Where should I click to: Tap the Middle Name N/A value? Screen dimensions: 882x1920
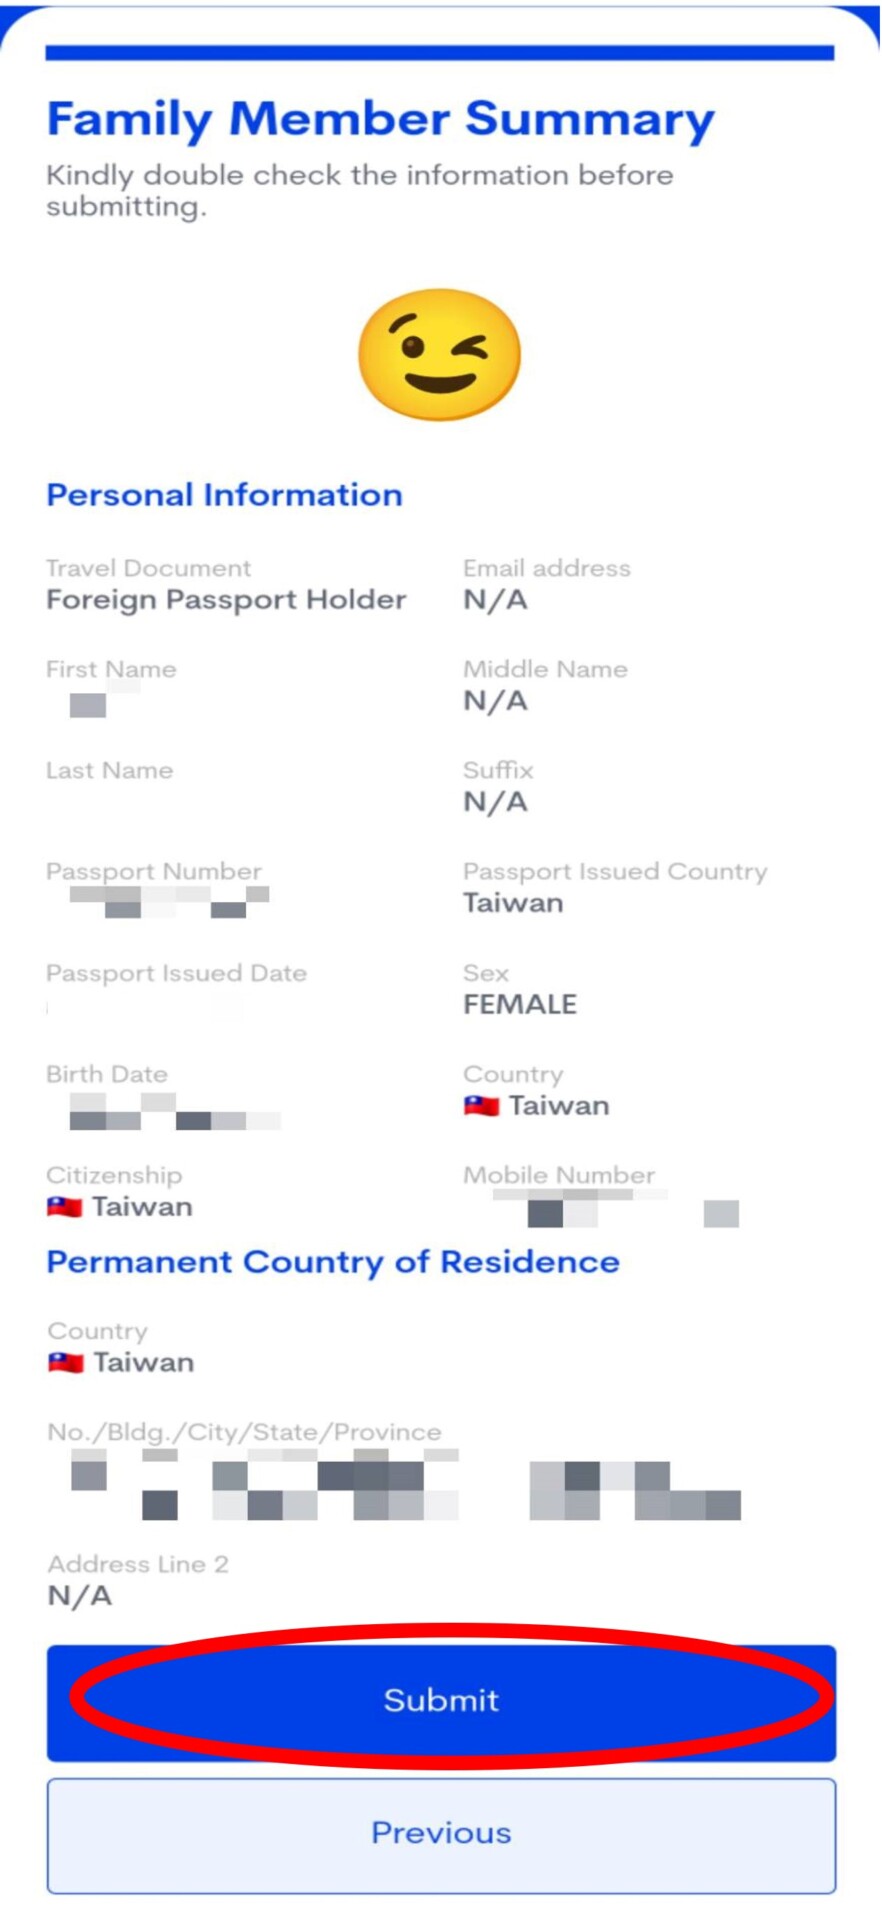[495, 701]
